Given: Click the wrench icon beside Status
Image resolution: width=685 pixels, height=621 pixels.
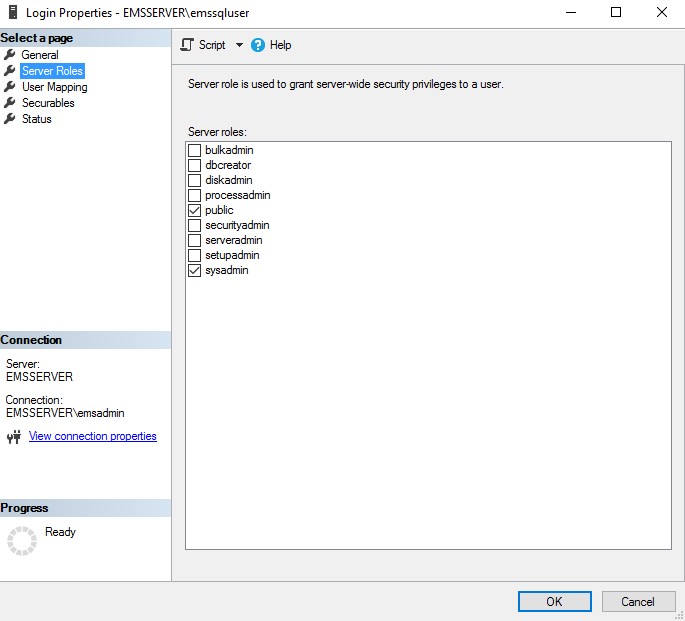Looking at the screenshot, I should (9, 119).
